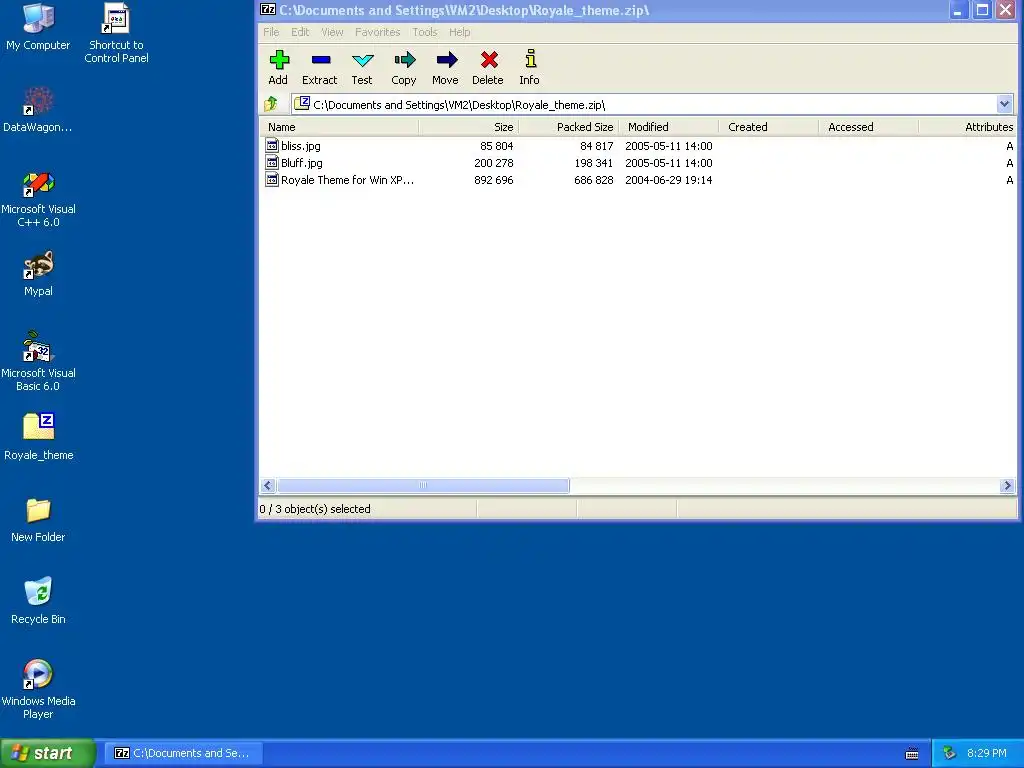
Task: Click packed size 198 341
Action: (594, 163)
